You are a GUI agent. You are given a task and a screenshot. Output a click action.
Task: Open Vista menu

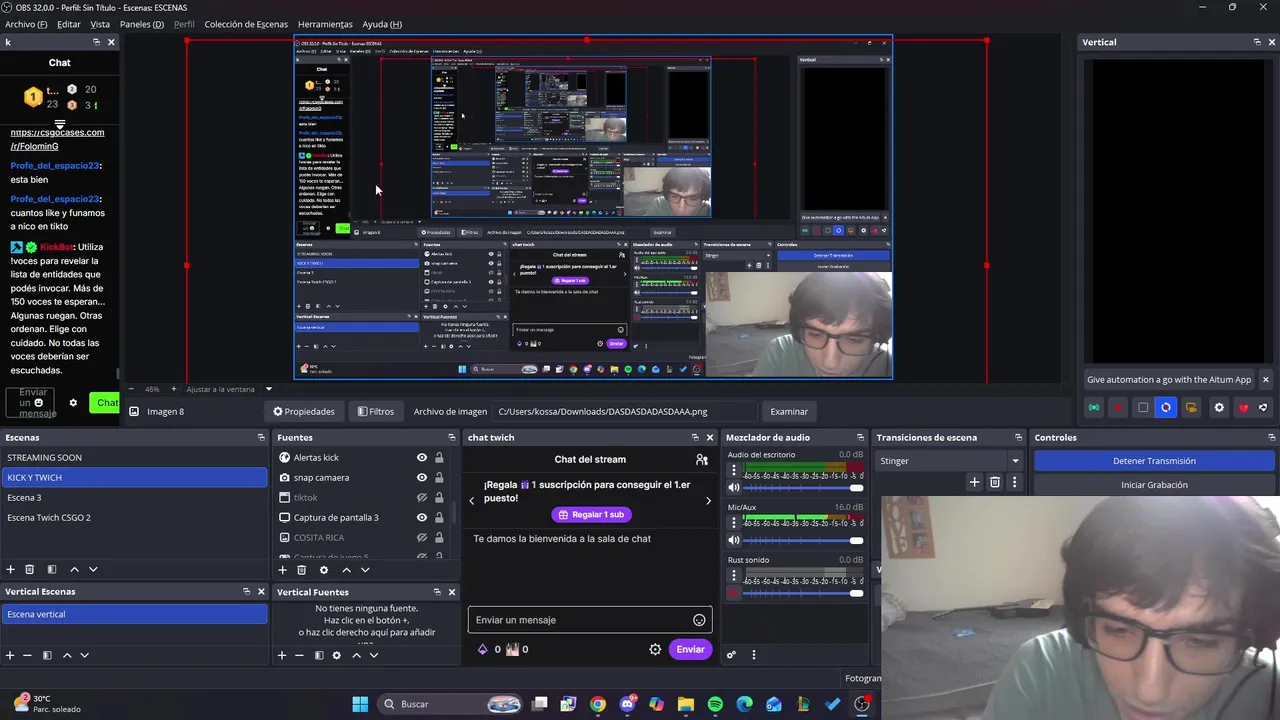100,24
